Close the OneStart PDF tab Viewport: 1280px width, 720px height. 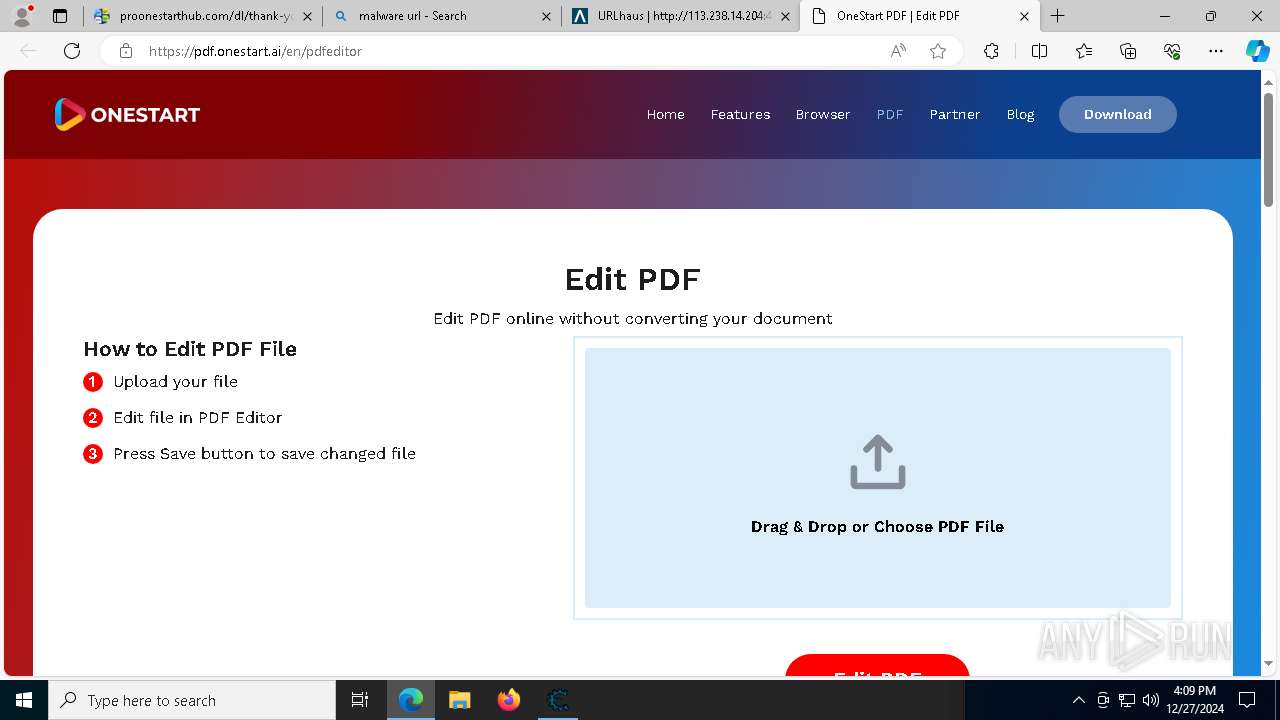pos(1024,16)
